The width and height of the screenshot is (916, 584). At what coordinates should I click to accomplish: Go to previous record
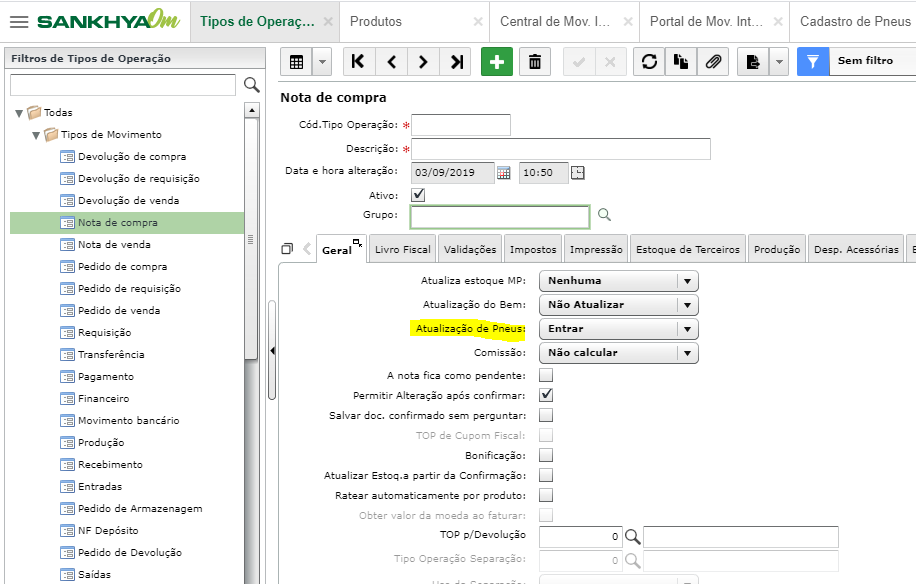click(391, 61)
